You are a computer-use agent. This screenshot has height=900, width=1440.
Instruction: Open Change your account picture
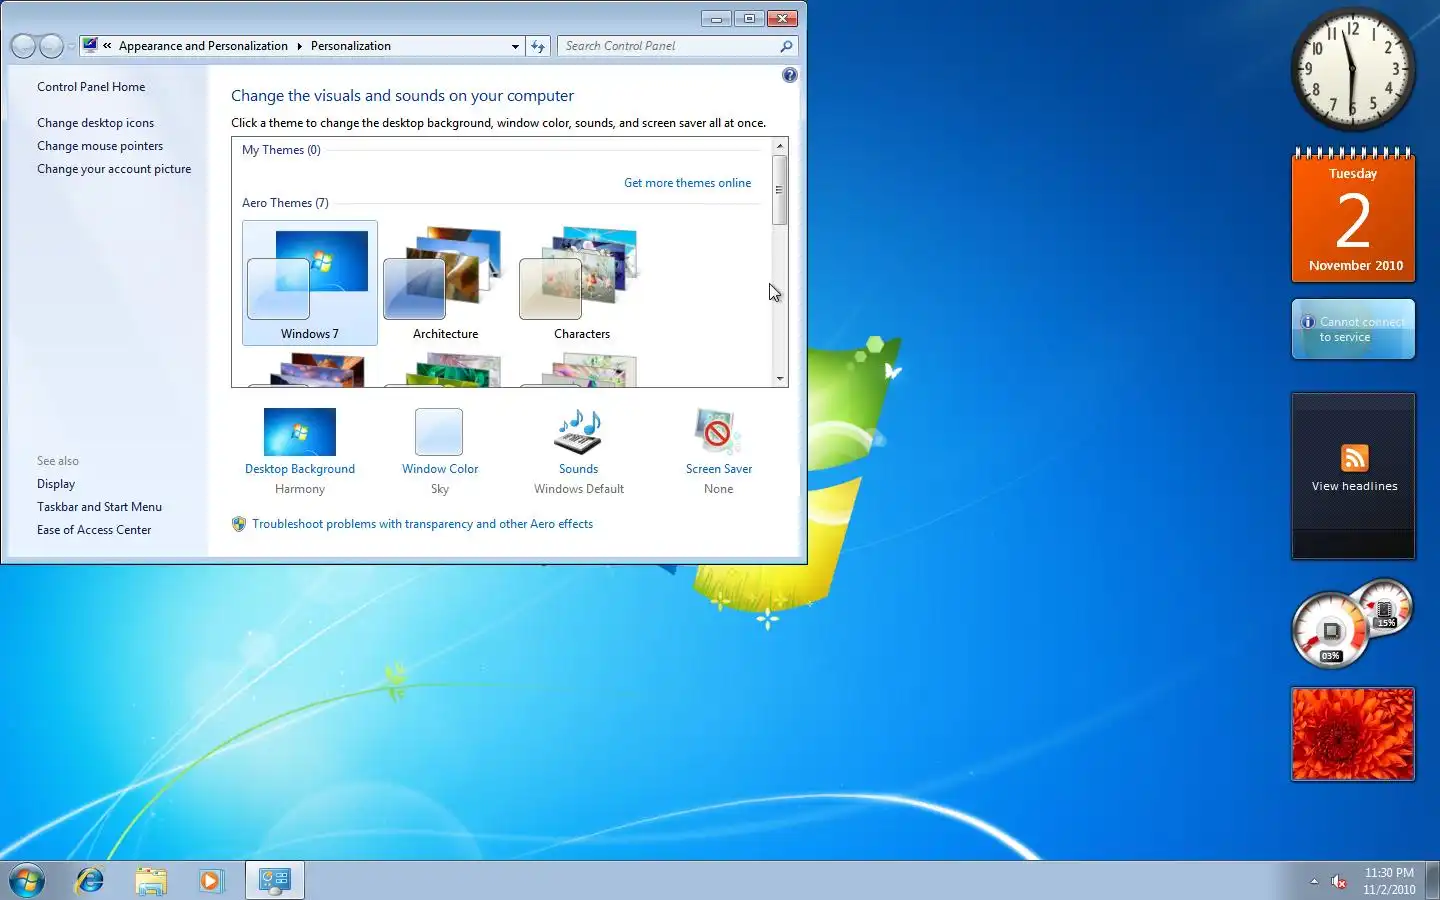point(114,169)
